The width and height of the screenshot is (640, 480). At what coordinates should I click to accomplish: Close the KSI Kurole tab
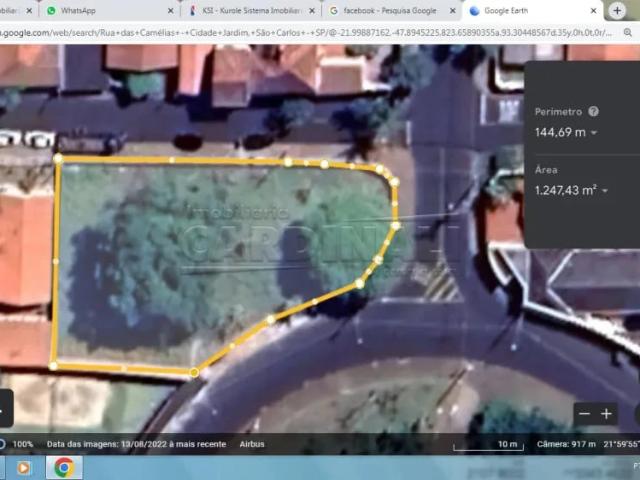[x=312, y=11]
